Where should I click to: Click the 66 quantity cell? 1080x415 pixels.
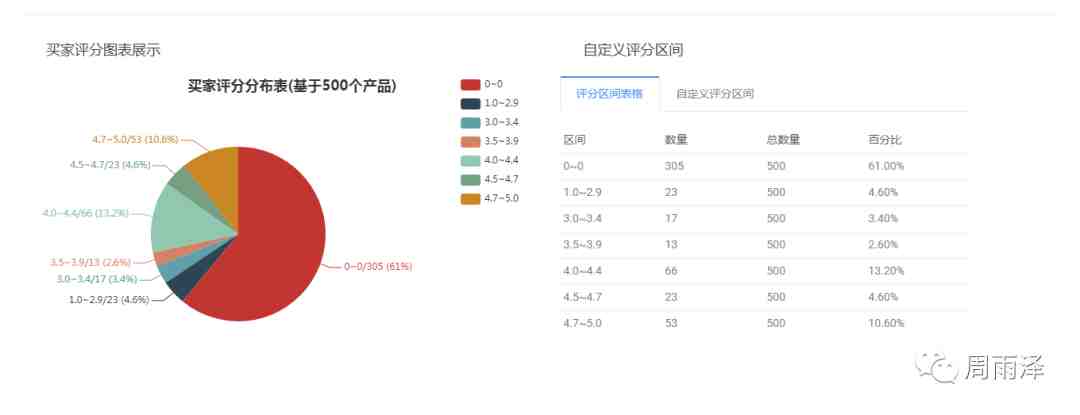pyautogui.click(x=672, y=270)
